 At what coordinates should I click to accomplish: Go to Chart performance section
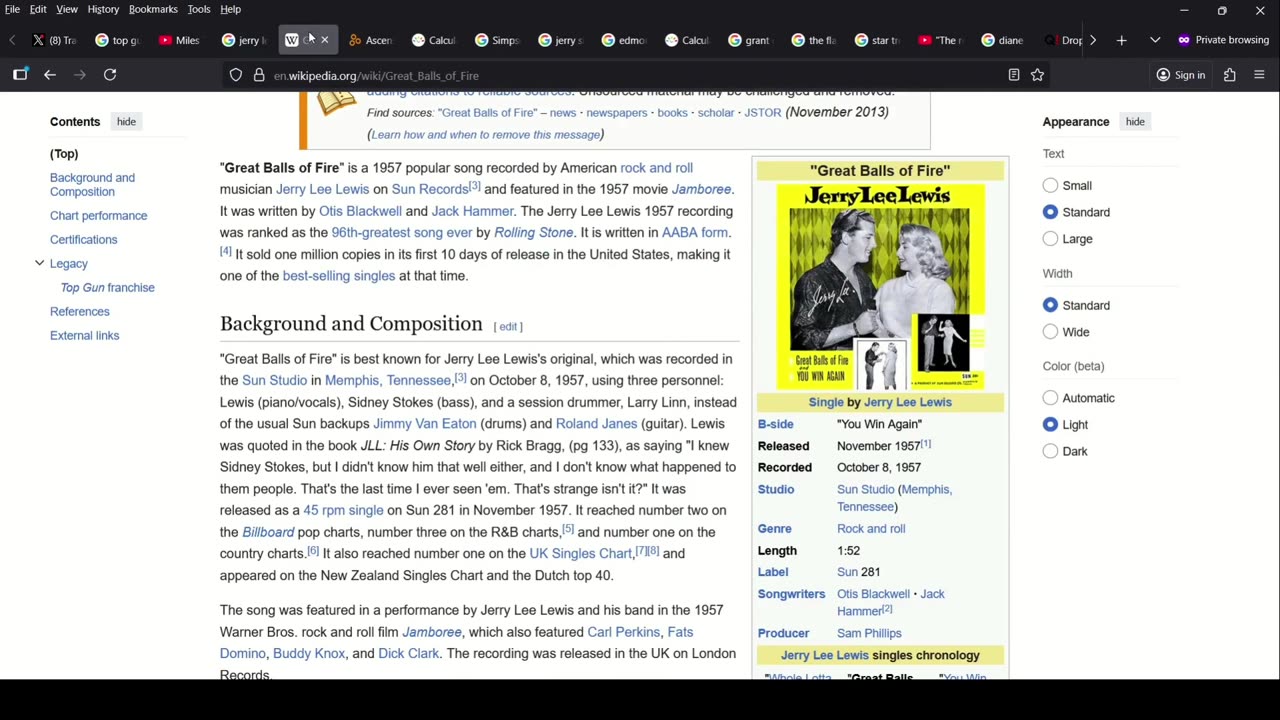[98, 216]
